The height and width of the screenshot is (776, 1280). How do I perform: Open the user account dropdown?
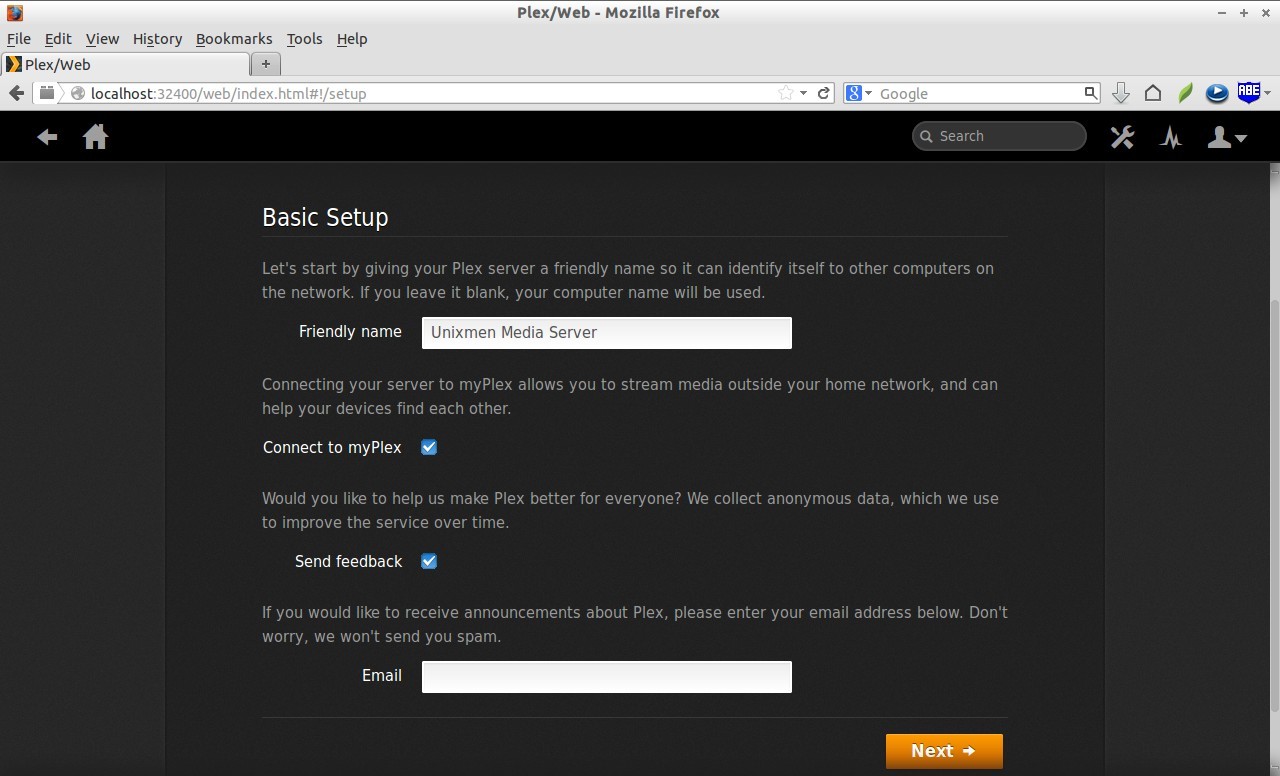1227,137
